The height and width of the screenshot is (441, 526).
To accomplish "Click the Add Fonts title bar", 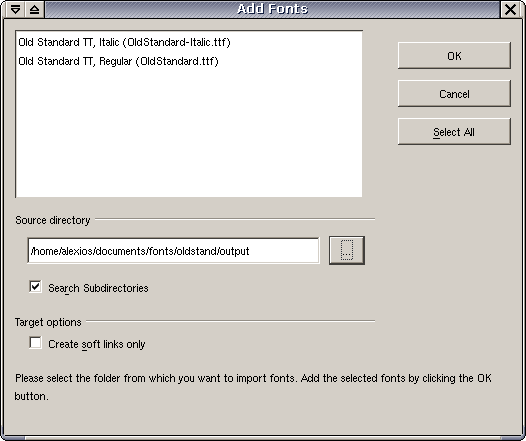I will [272, 9].
